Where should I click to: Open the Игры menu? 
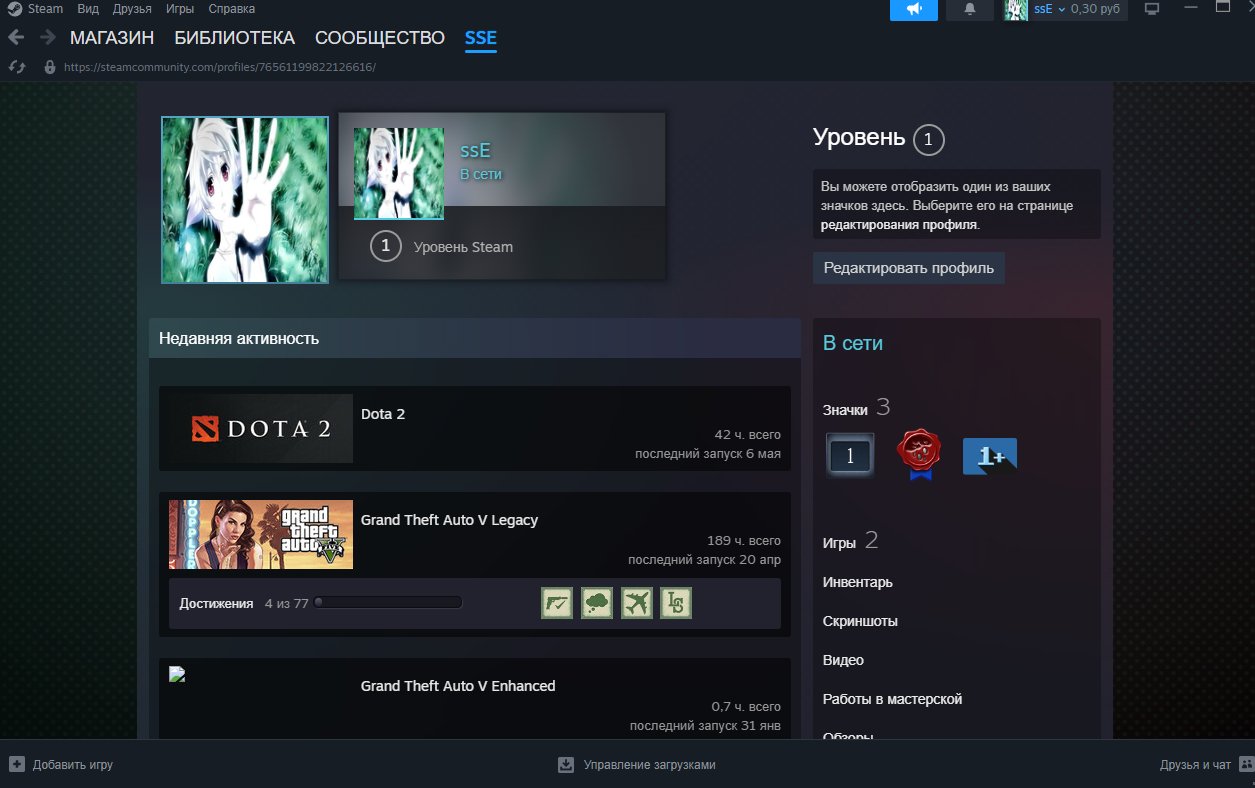pyautogui.click(x=180, y=9)
